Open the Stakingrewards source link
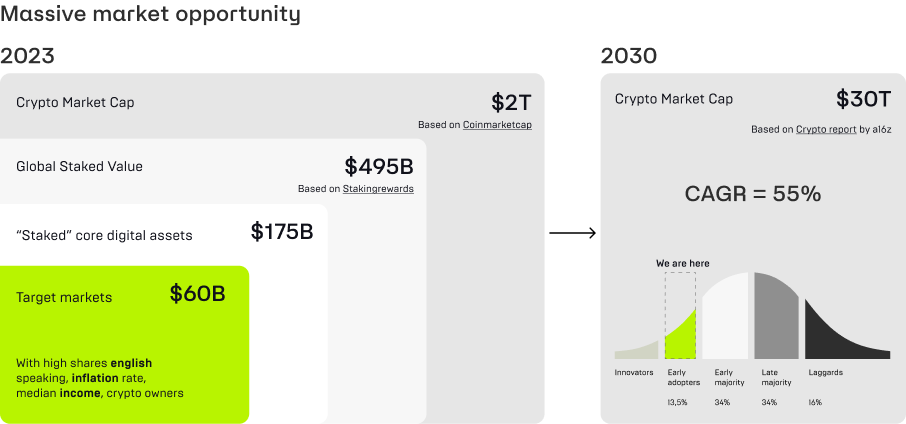The height and width of the screenshot is (424, 906). click(x=379, y=189)
